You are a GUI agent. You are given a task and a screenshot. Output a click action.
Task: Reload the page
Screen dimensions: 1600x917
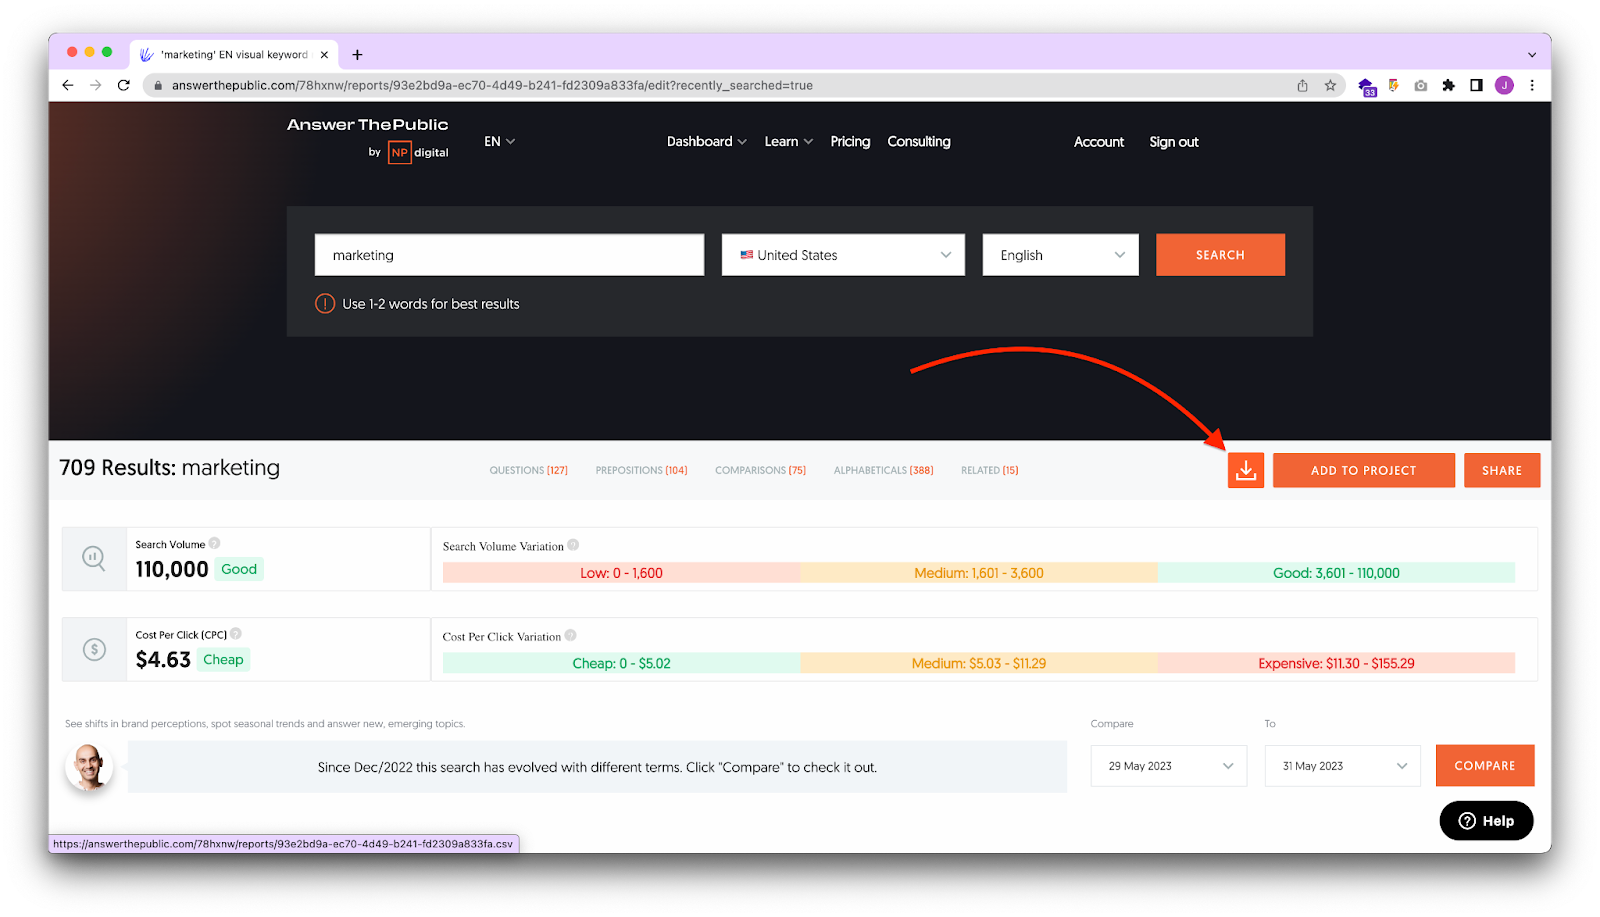(x=124, y=85)
